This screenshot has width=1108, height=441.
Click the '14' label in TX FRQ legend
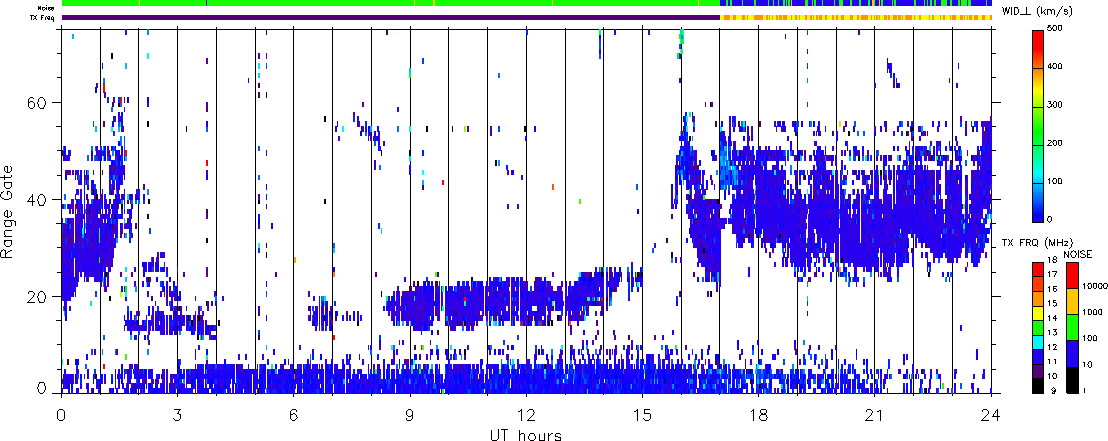click(1051, 319)
